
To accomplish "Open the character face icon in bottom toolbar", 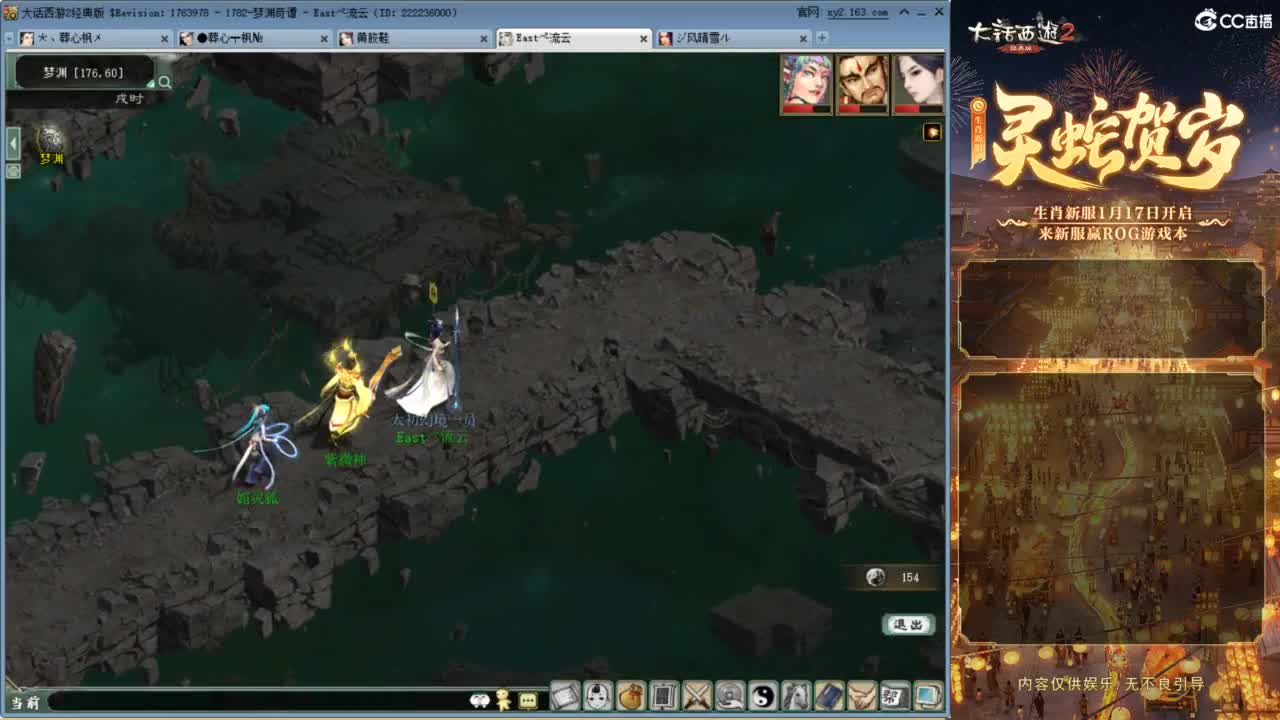I will click(x=598, y=694).
